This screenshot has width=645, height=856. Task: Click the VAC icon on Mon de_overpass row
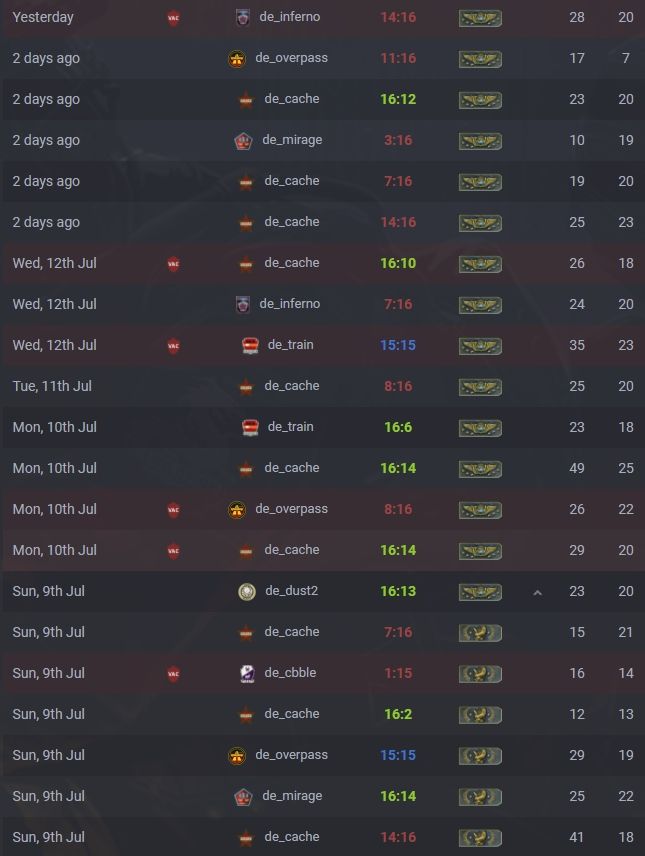click(173, 510)
